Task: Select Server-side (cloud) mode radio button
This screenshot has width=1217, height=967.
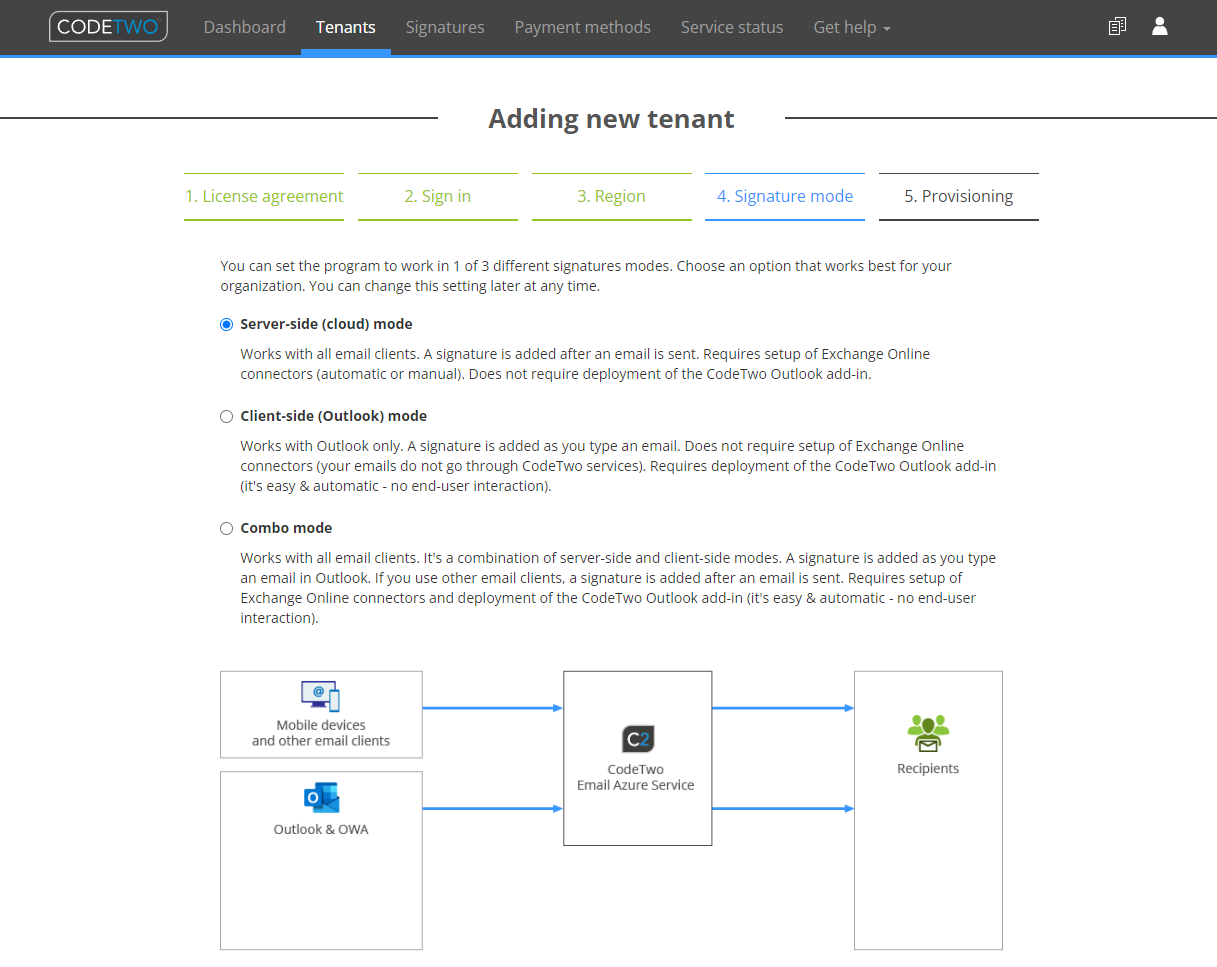Action: click(x=227, y=324)
